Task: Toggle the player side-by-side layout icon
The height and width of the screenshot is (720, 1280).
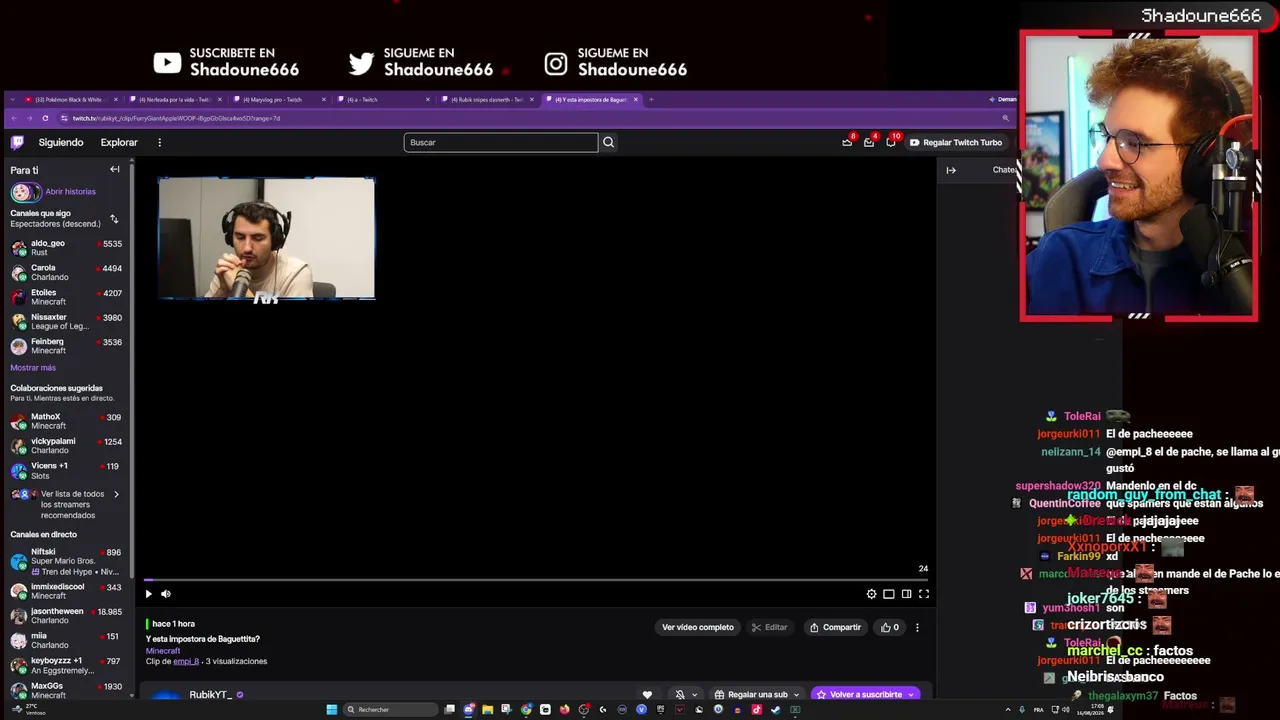Action: click(906, 594)
